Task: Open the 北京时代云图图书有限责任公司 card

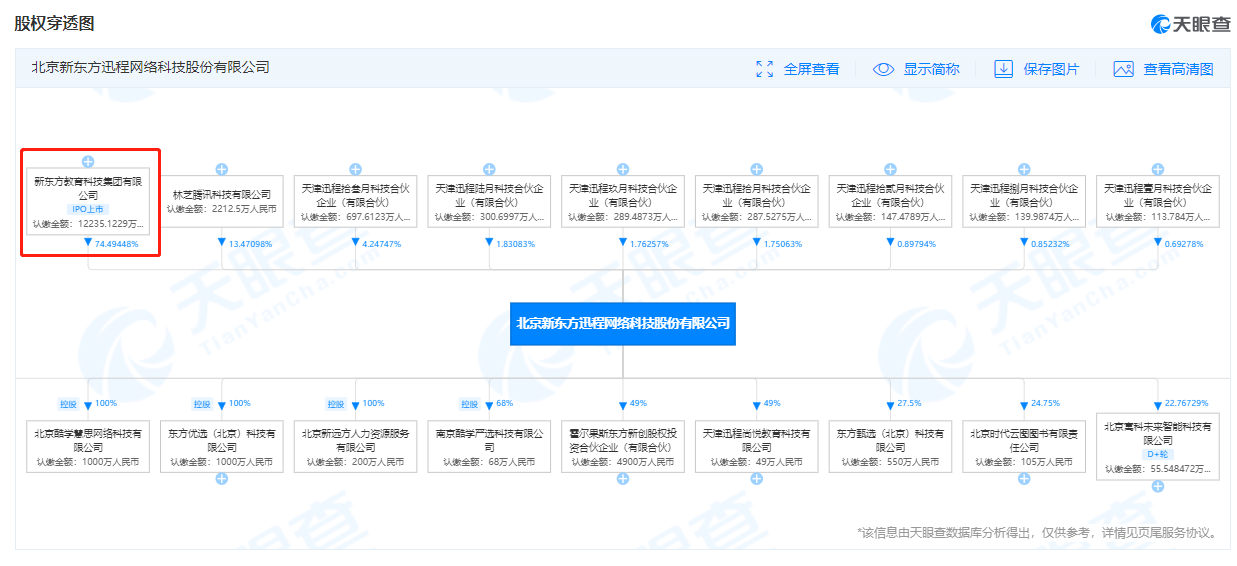Action: (x=1023, y=447)
